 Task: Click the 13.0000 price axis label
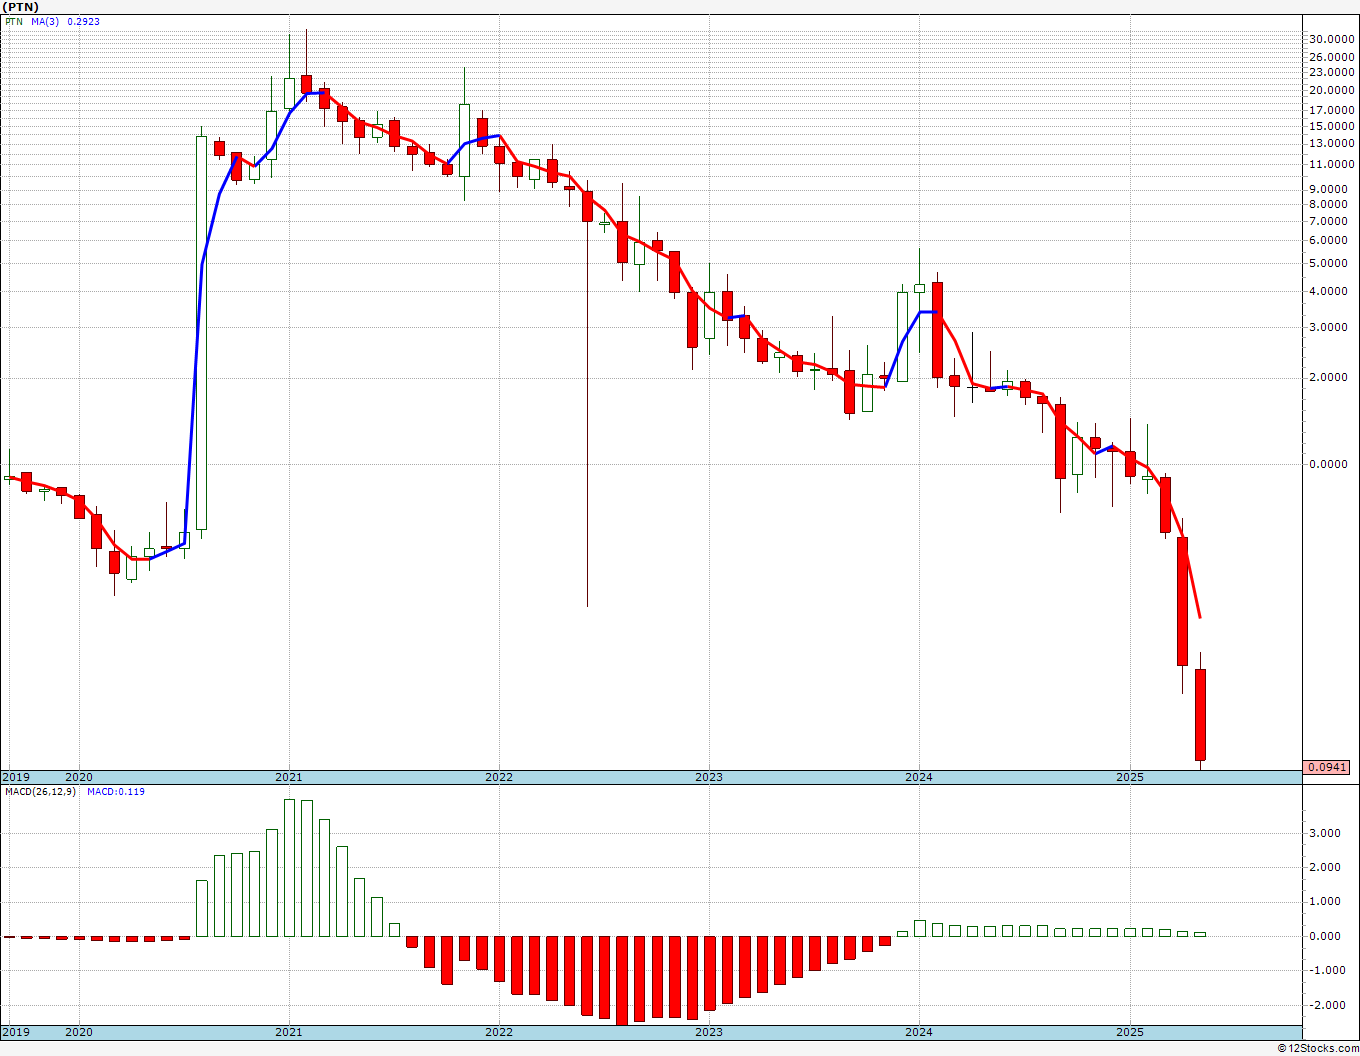(1331, 143)
